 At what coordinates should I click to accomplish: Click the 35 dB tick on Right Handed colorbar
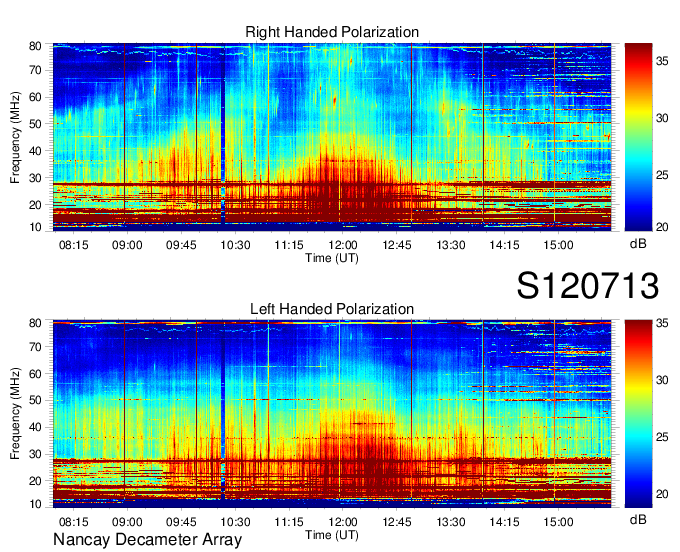point(662,62)
